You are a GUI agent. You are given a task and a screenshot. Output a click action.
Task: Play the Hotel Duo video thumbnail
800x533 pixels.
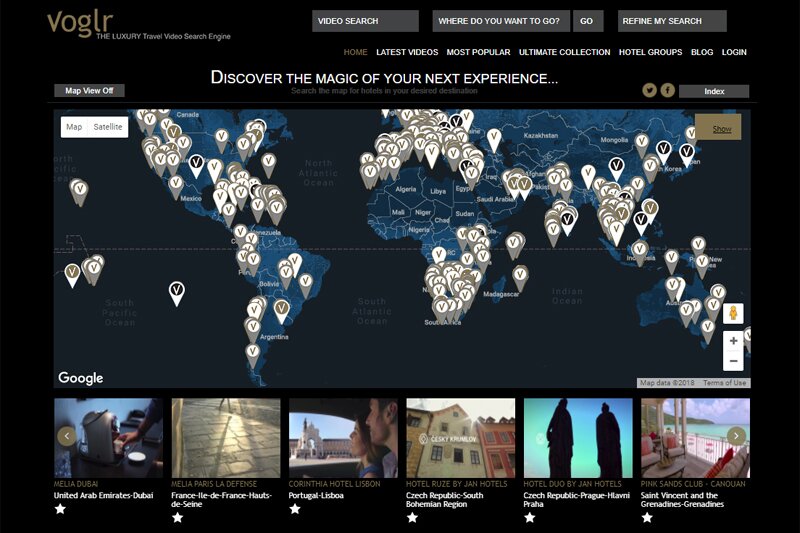578,438
